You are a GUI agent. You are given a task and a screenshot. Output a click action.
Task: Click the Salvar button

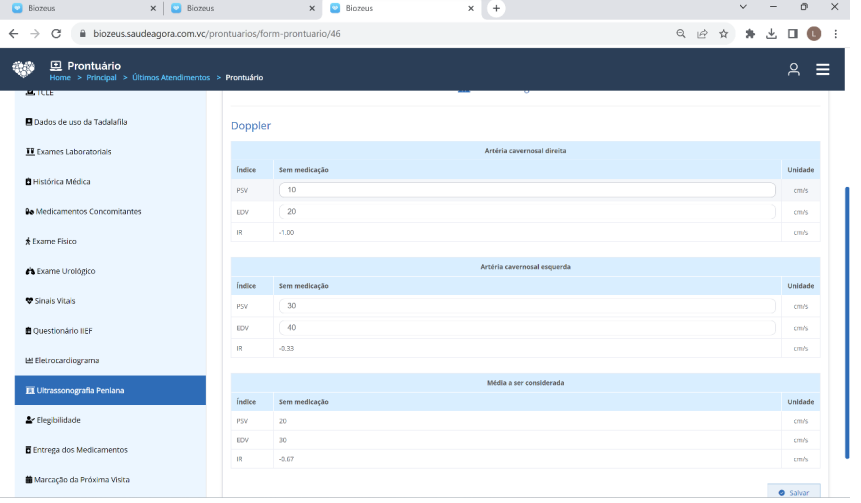pyautogui.click(x=793, y=492)
